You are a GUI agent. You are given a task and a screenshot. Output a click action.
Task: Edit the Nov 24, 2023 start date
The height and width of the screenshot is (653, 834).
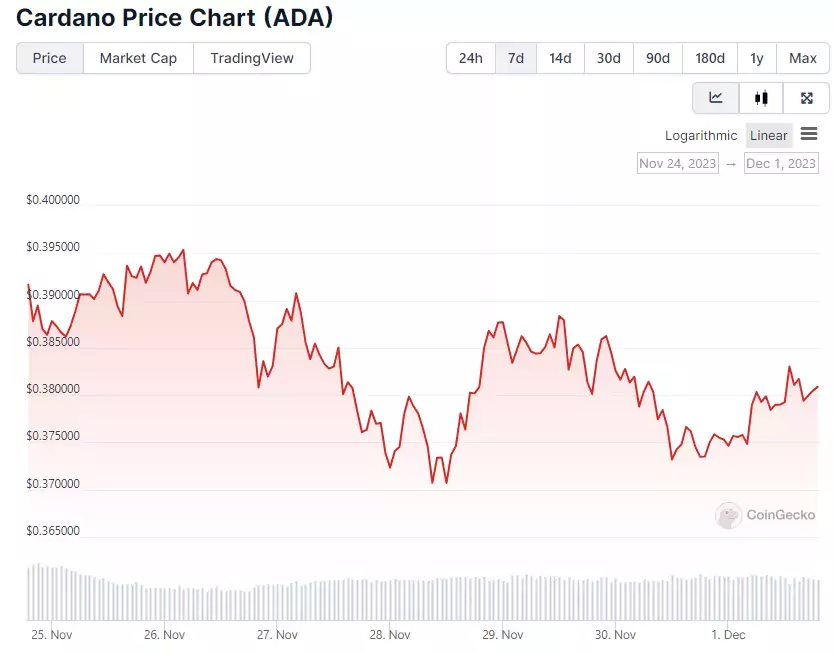tap(678, 163)
